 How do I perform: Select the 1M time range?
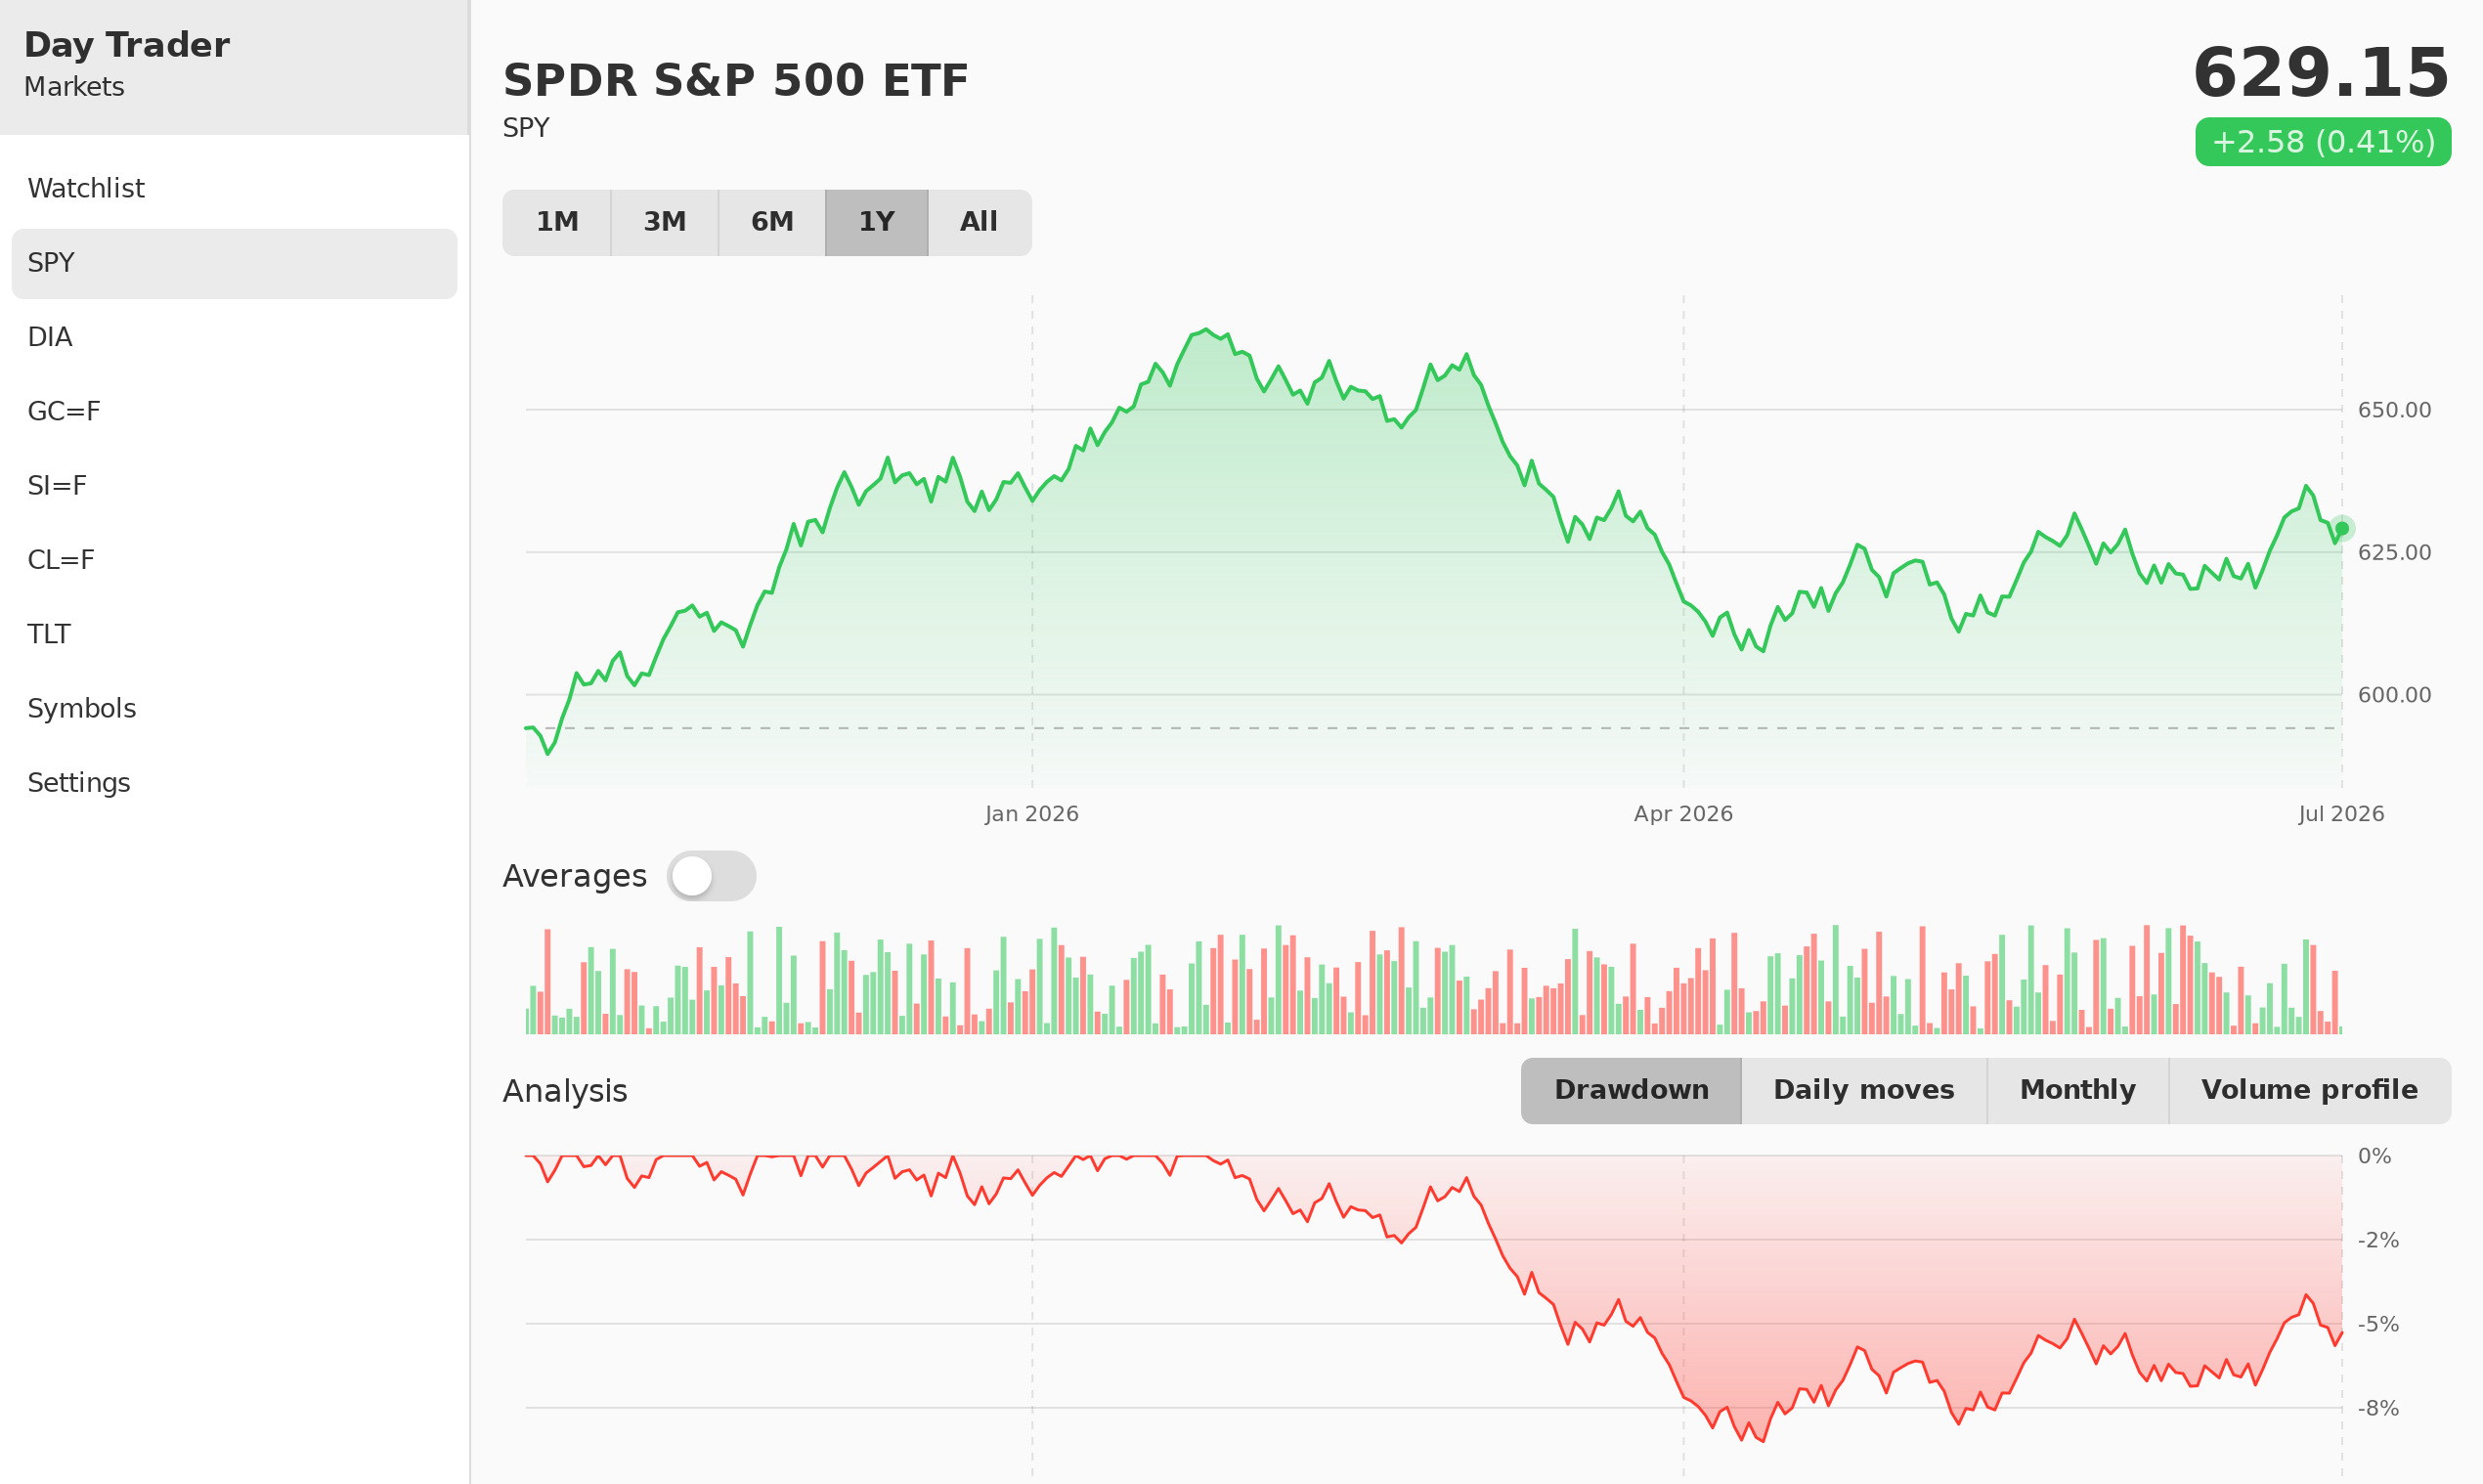(x=557, y=222)
